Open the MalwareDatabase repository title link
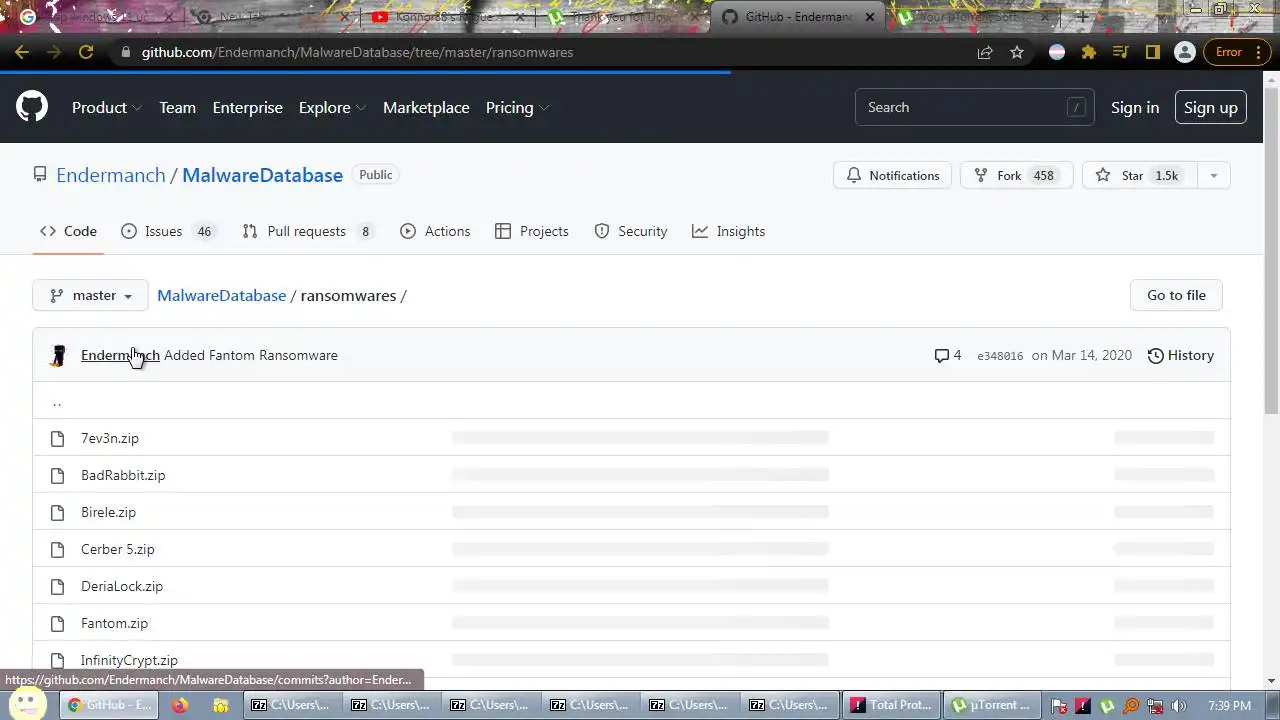 pos(262,175)
